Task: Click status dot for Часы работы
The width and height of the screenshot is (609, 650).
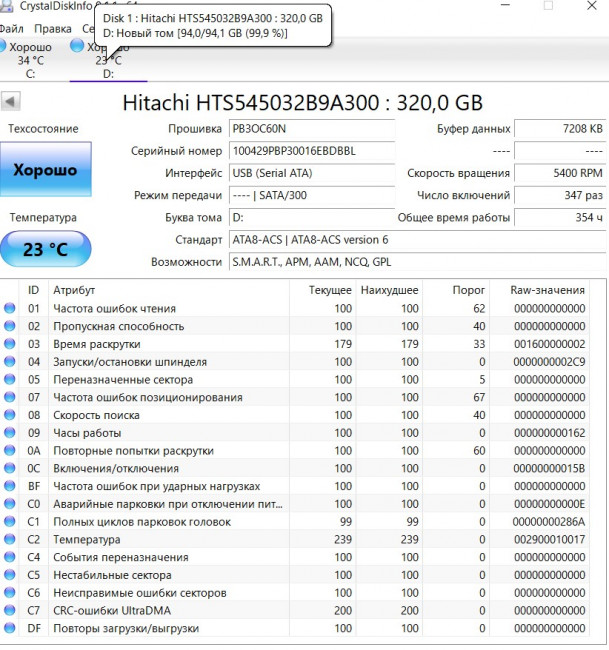Action: coord(10,433)
